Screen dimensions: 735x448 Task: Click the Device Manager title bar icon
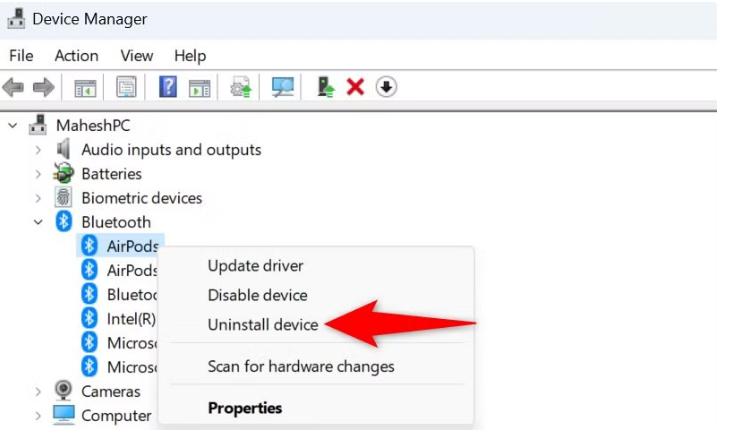[x=16, y=19]
